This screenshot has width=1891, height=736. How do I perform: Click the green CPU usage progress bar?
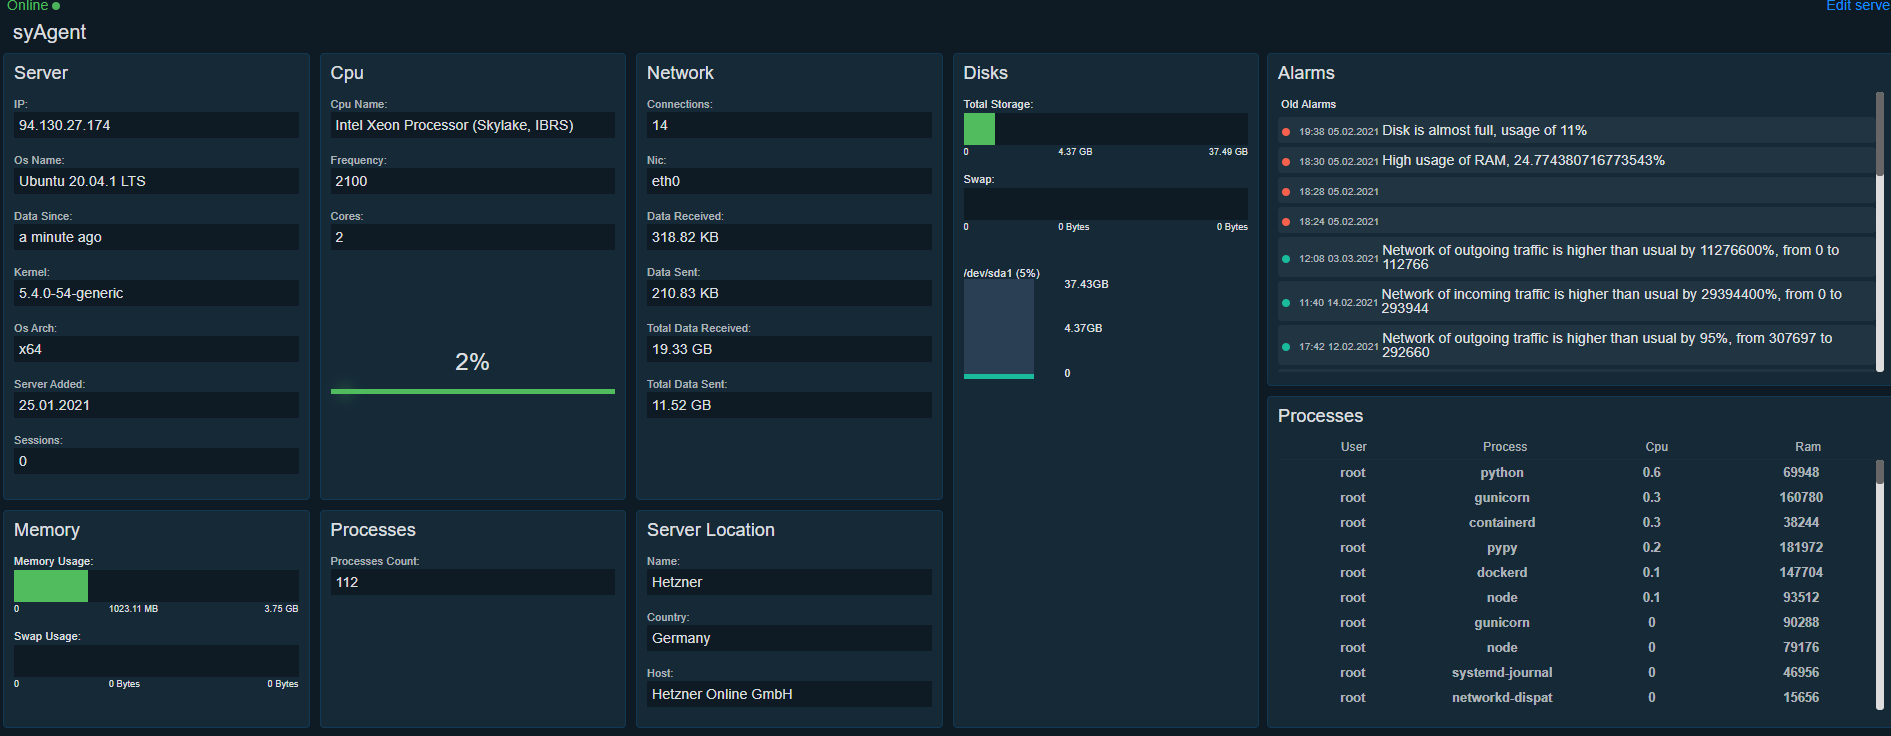pyautogui.click(x=472, y=391)
